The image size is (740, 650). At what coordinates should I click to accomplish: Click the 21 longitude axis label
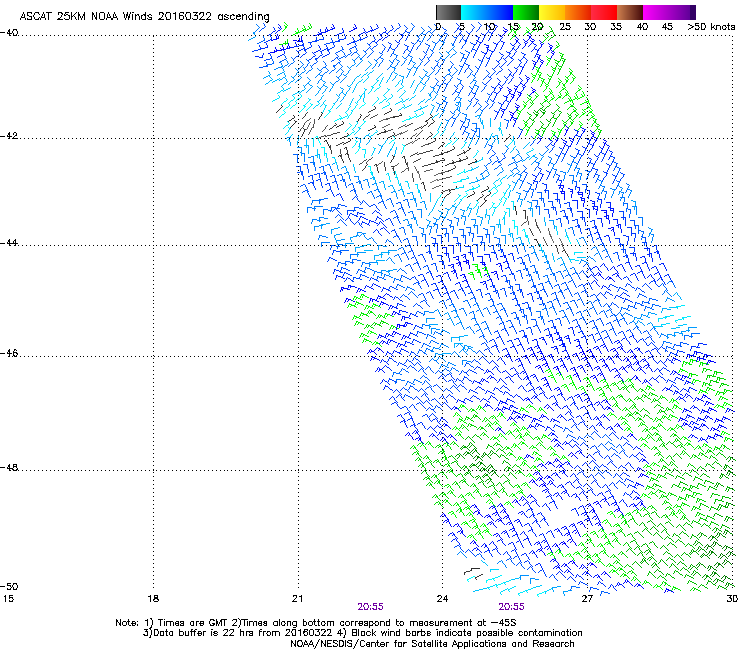pos(297,599)
